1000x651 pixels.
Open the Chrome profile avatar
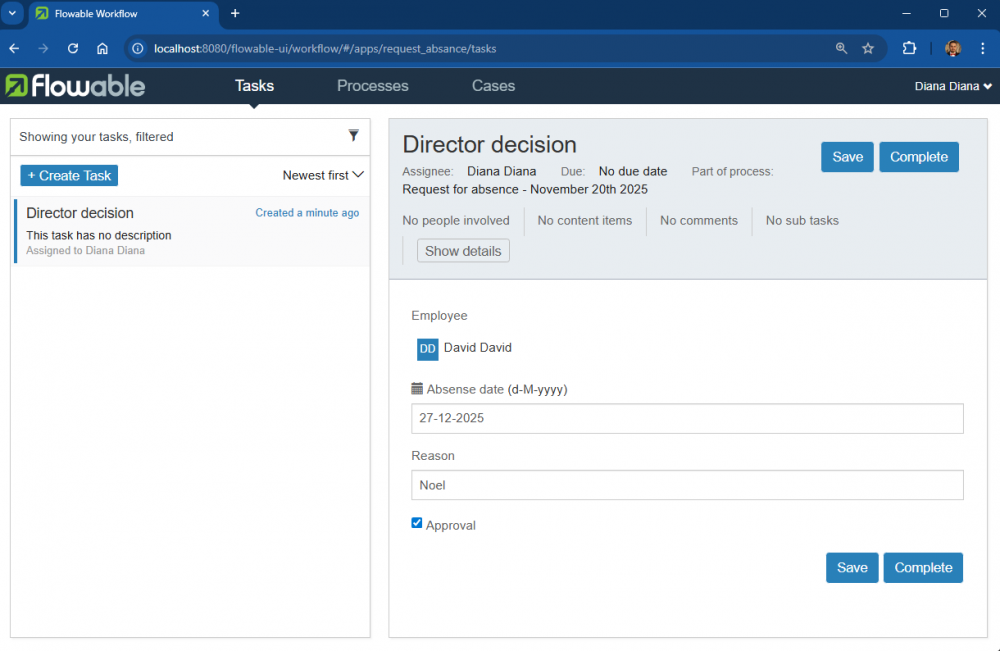click(953, 48)
